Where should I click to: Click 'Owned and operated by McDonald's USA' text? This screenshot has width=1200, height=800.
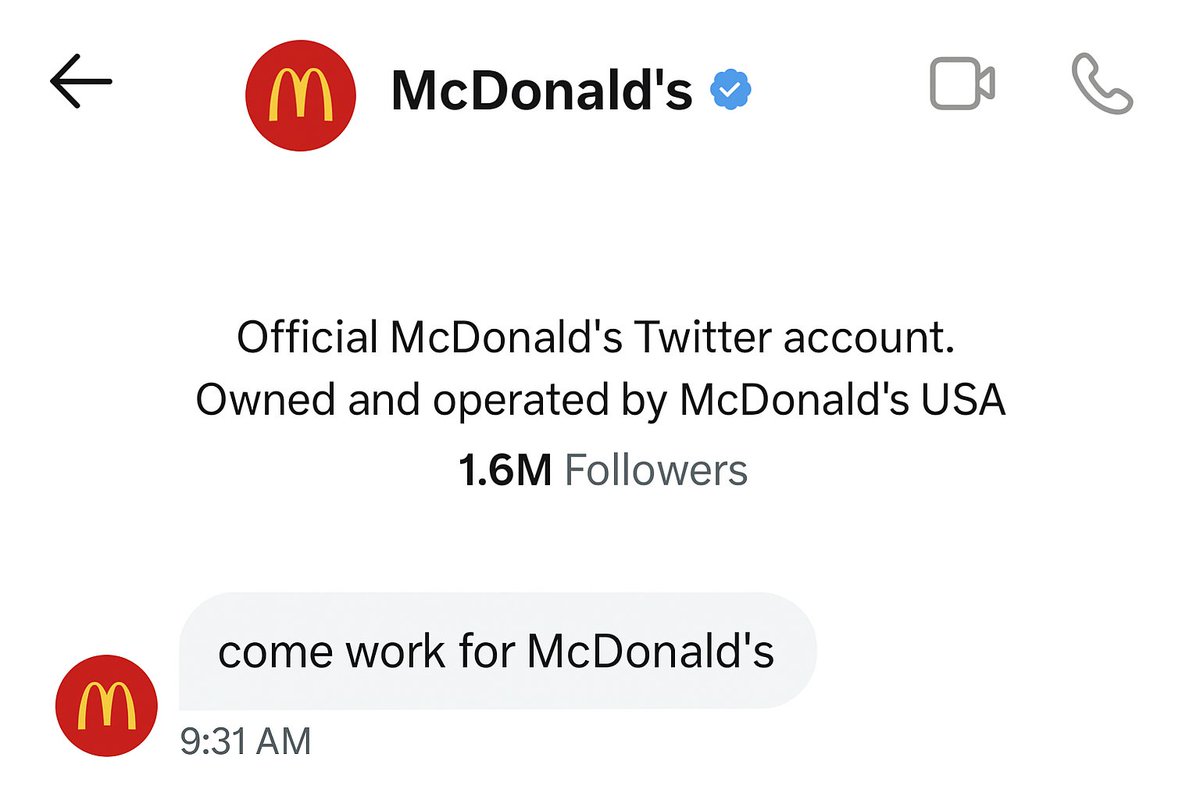(x=600, y=401)
